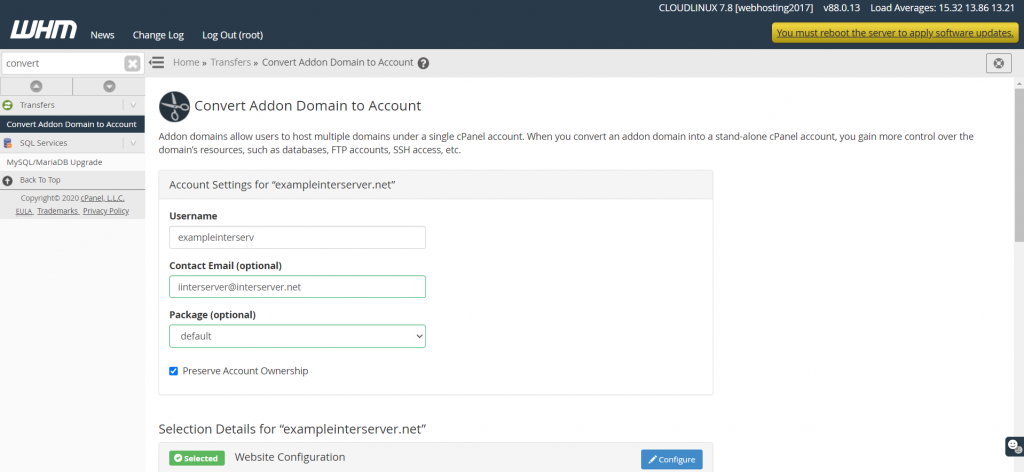Screen dimensions: 1024x472
Task: Go to Home breadcrumb
Action: 186,63
